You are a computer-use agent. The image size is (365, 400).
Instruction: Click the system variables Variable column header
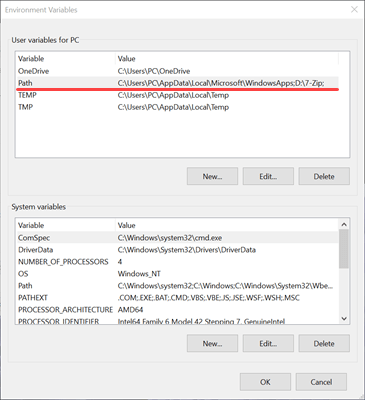66,225
